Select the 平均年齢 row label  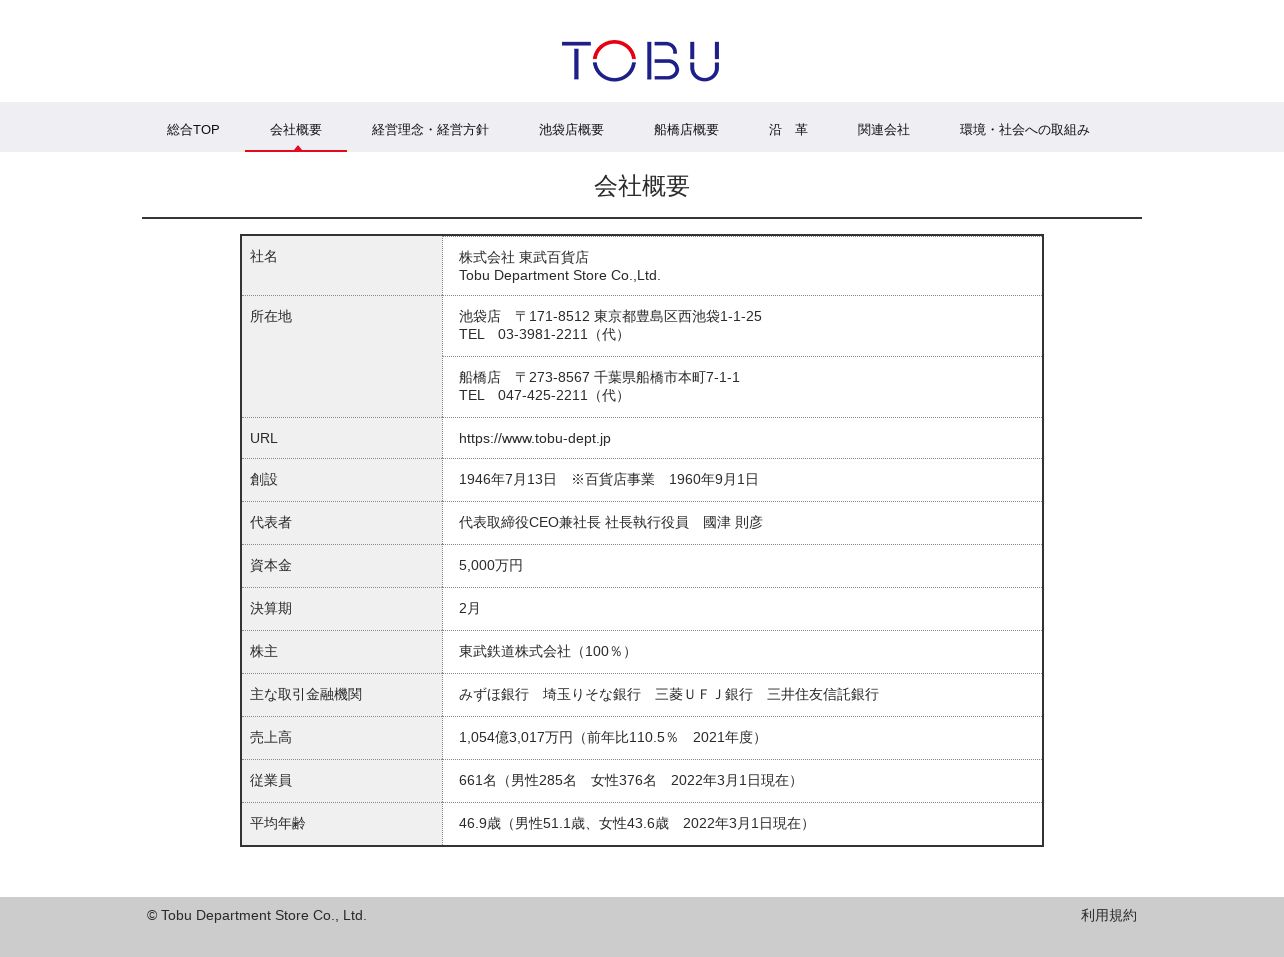pyautogui.click(x=278, y=823)
